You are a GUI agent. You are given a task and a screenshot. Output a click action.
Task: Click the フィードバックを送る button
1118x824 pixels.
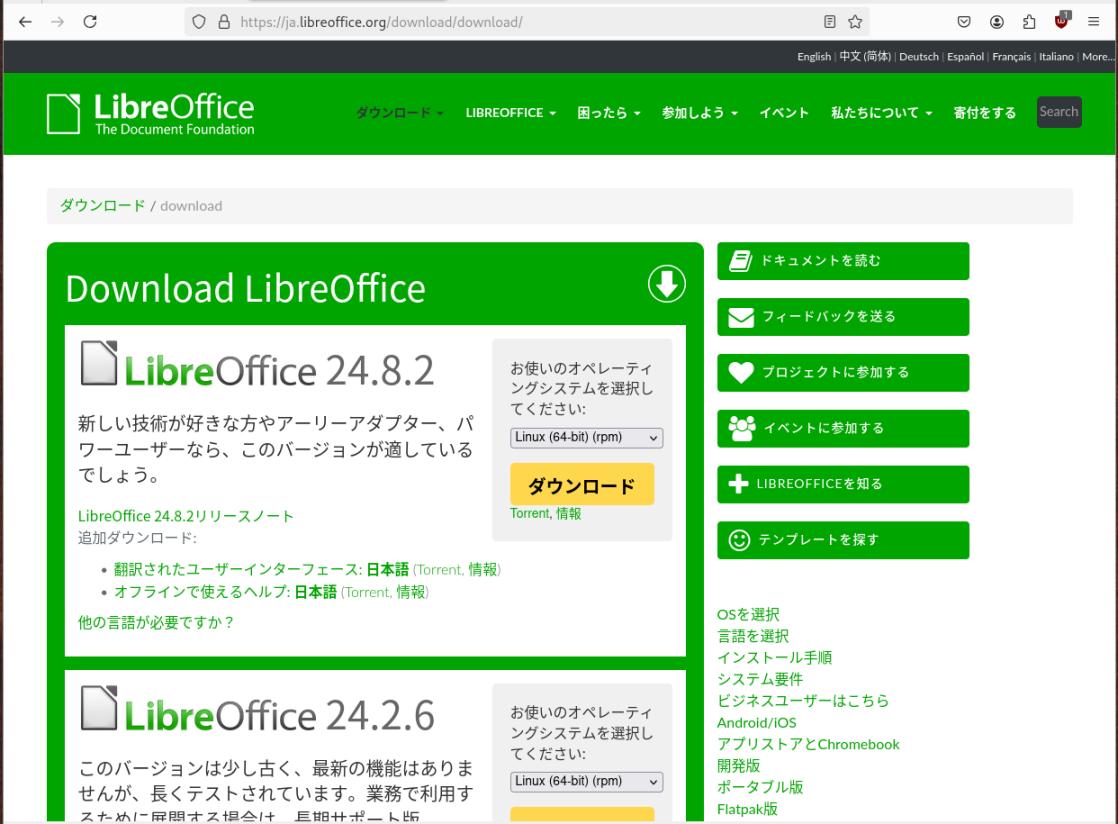843,317
